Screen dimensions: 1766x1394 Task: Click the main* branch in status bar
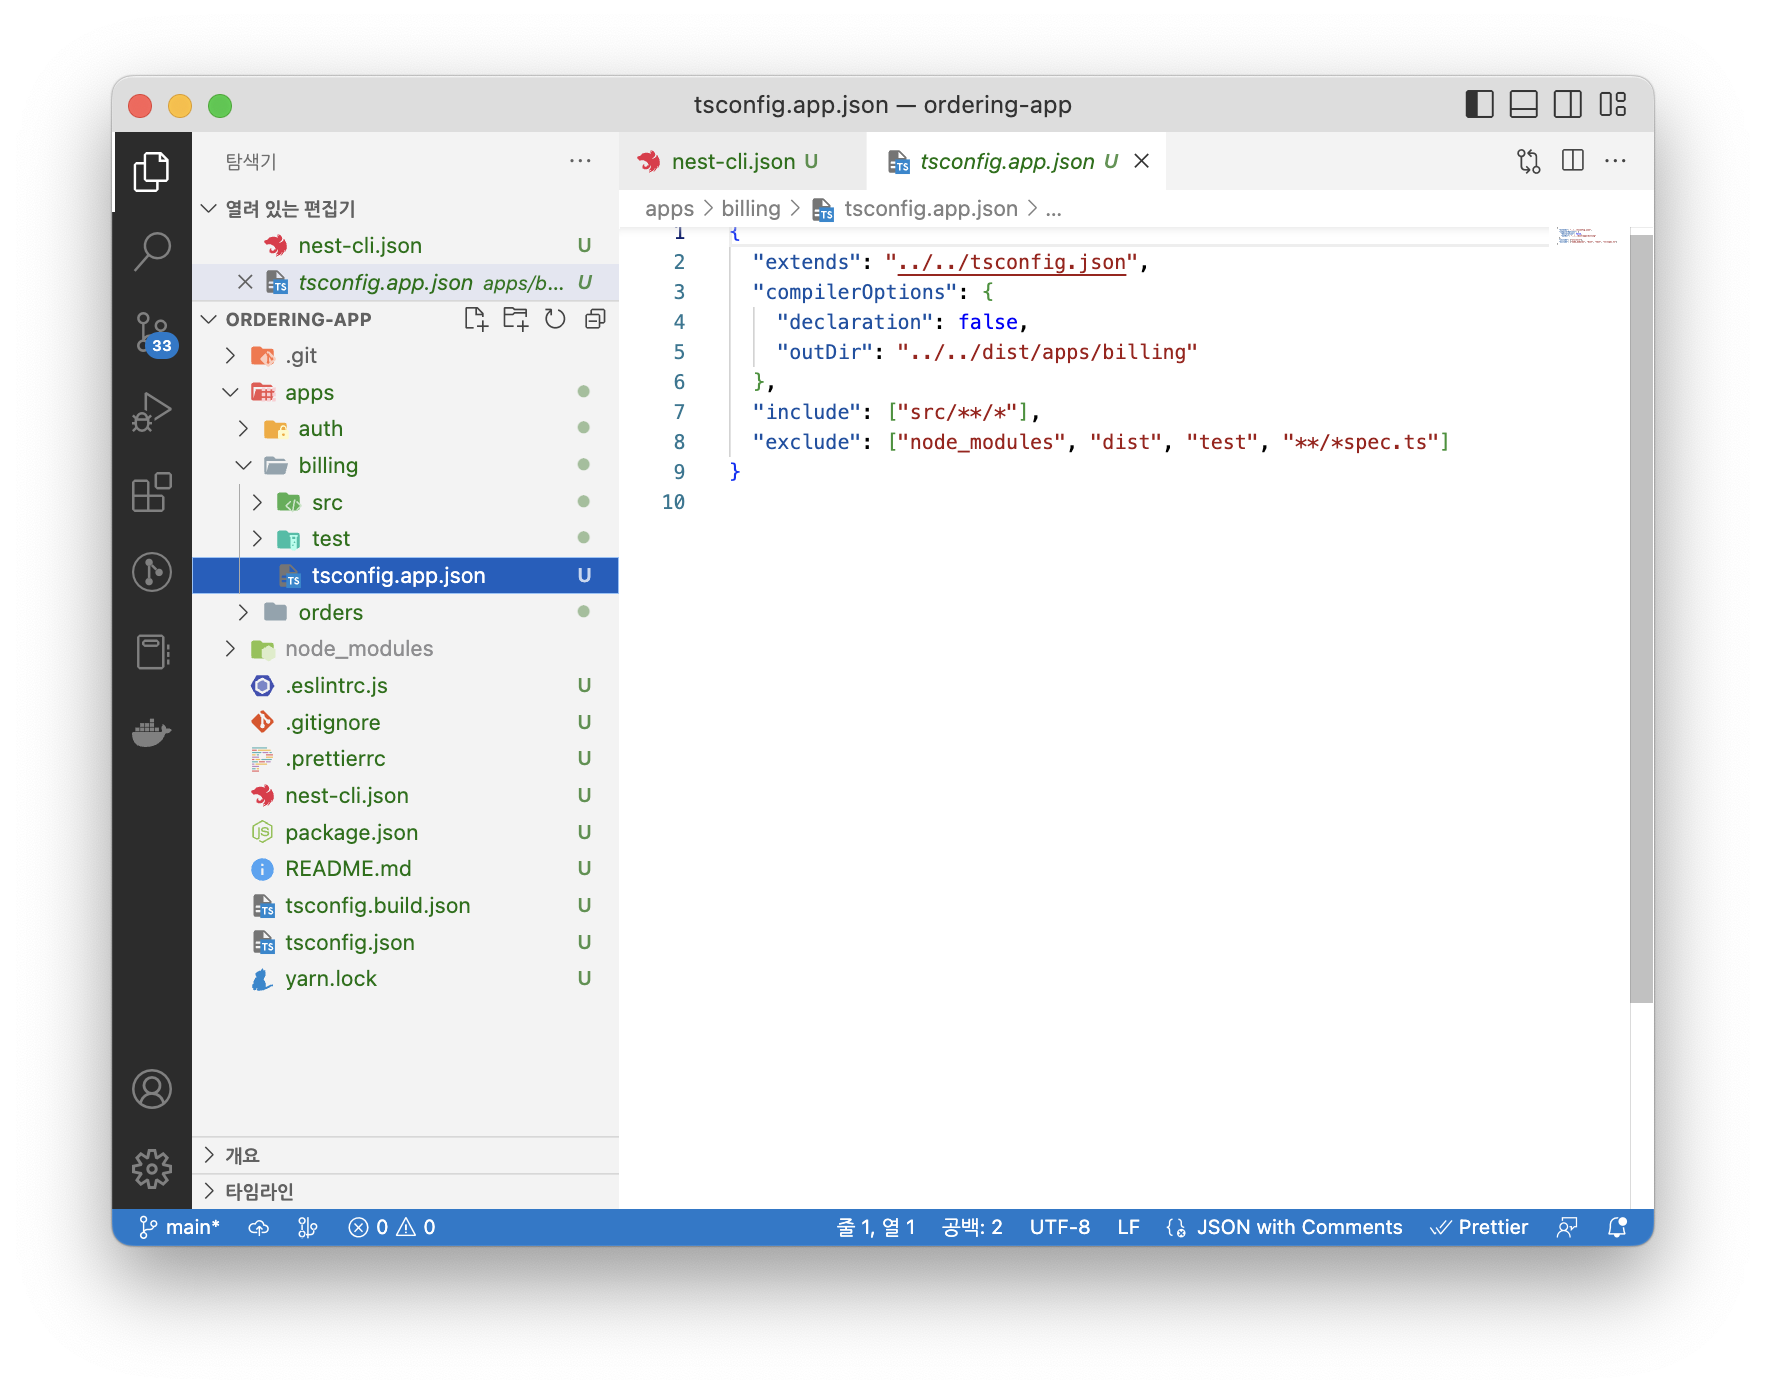point(179,1227)
